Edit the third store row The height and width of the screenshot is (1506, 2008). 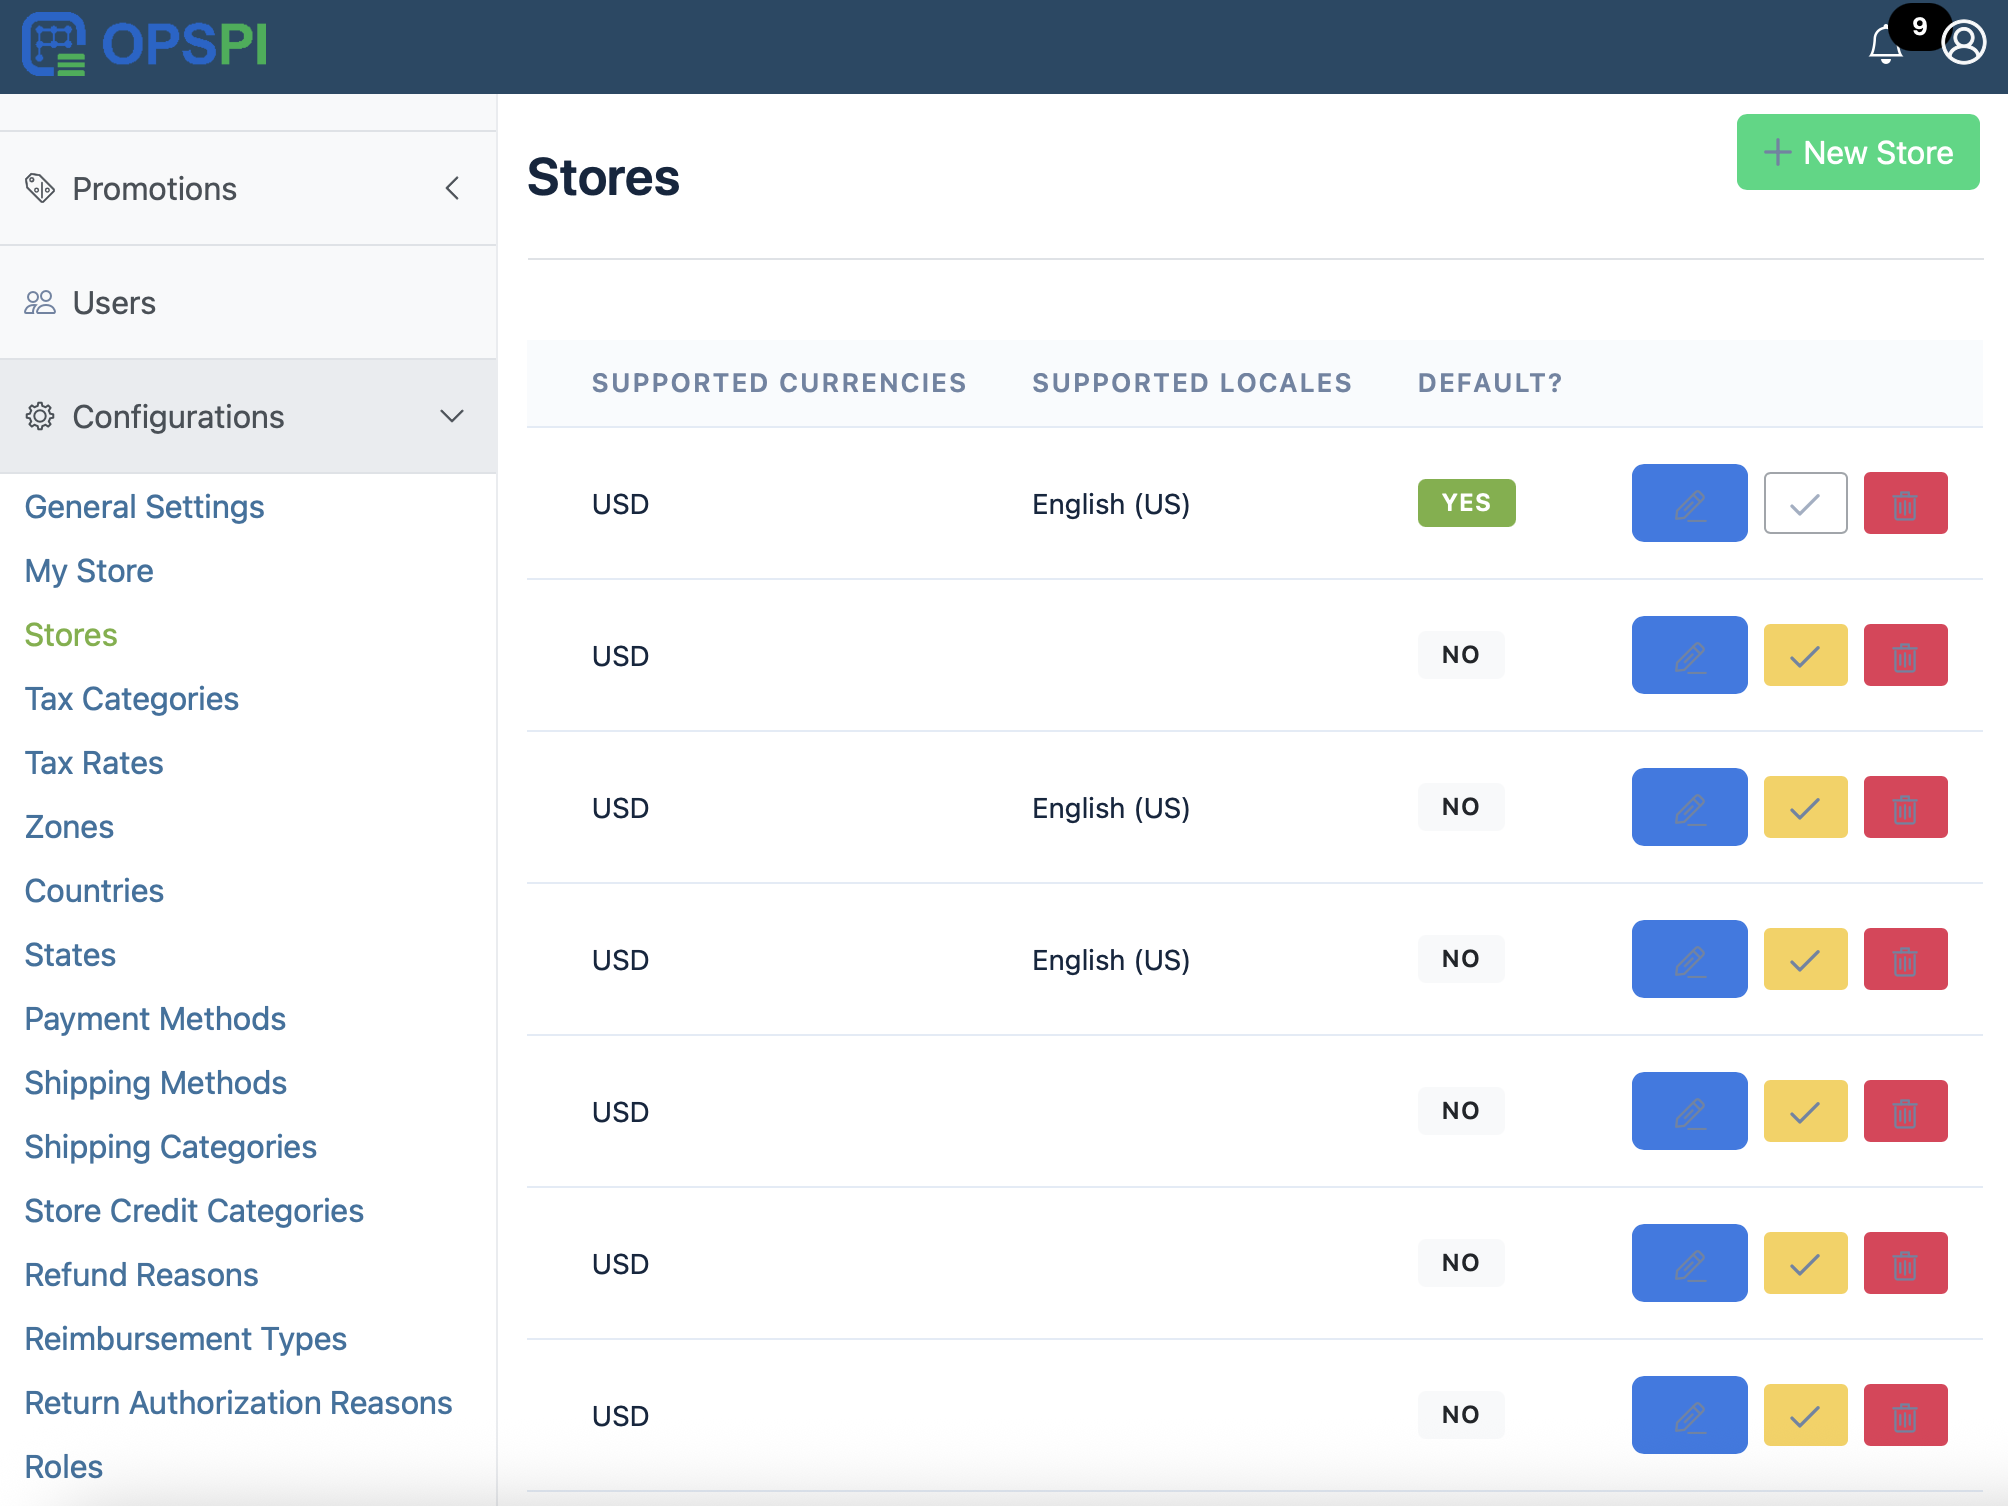(1689, 807)
